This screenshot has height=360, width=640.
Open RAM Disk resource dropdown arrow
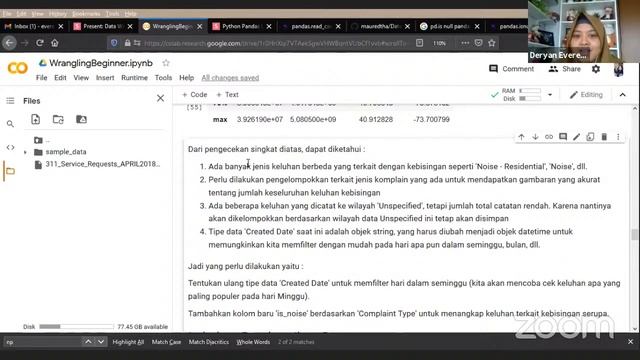550,95
